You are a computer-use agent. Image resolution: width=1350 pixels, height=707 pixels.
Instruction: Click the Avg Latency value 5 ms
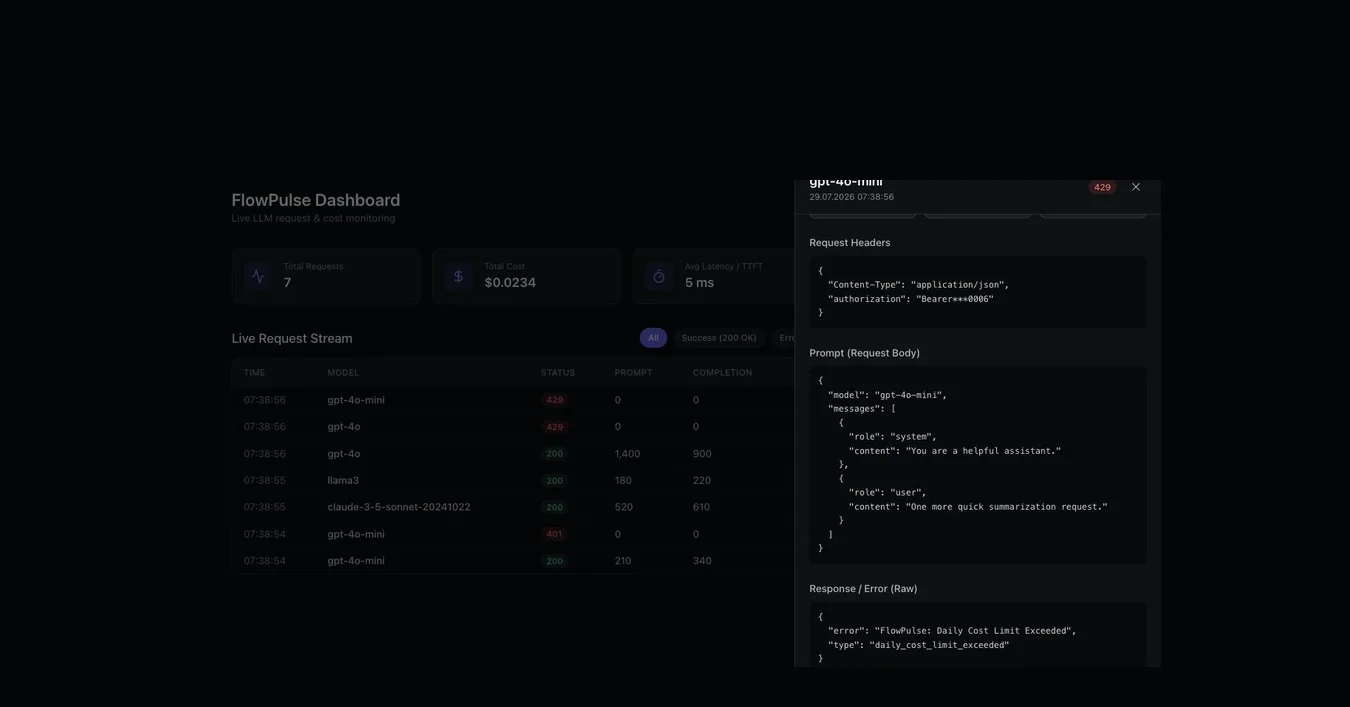pos(699,283)
